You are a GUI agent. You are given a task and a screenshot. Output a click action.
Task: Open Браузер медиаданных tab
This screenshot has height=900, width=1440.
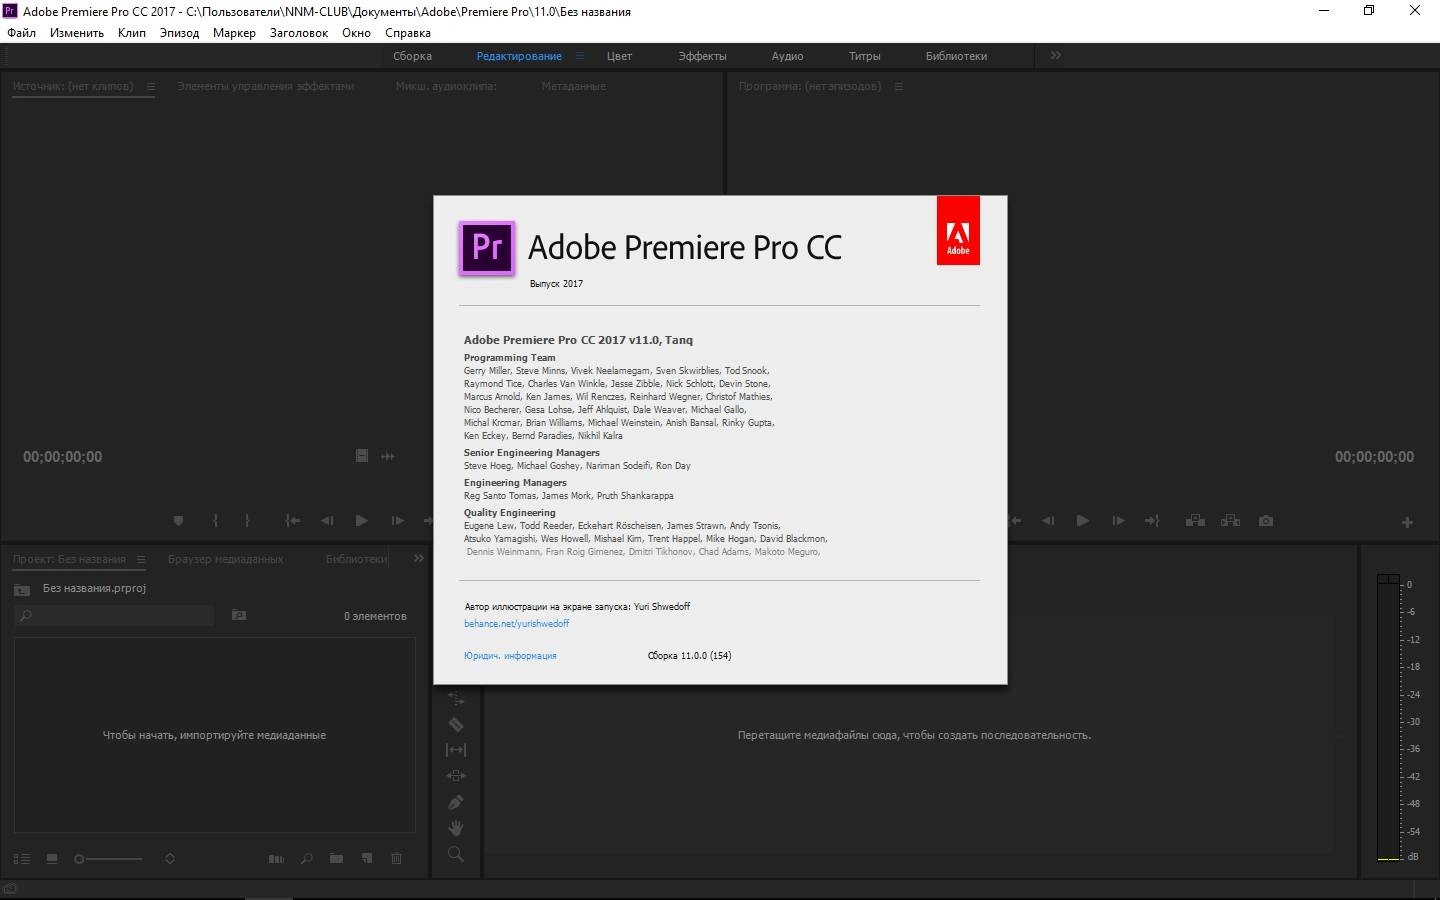tap(225, 560)
